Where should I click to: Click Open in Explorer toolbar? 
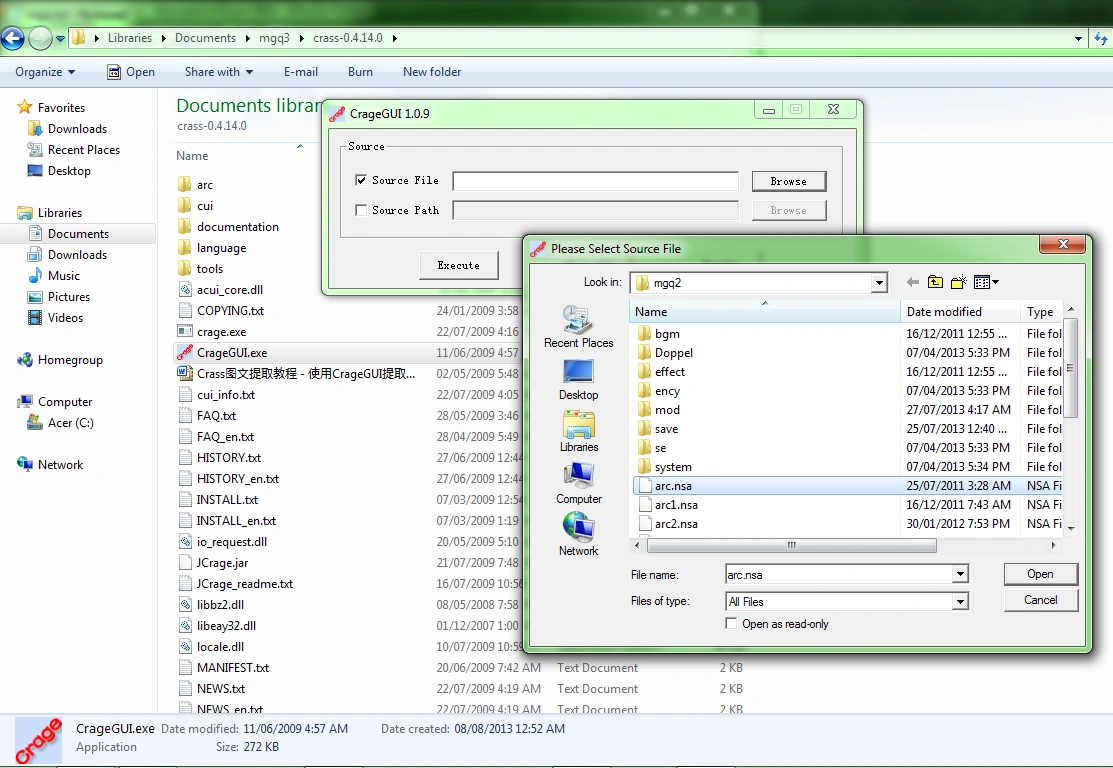[x=131, y=72]
